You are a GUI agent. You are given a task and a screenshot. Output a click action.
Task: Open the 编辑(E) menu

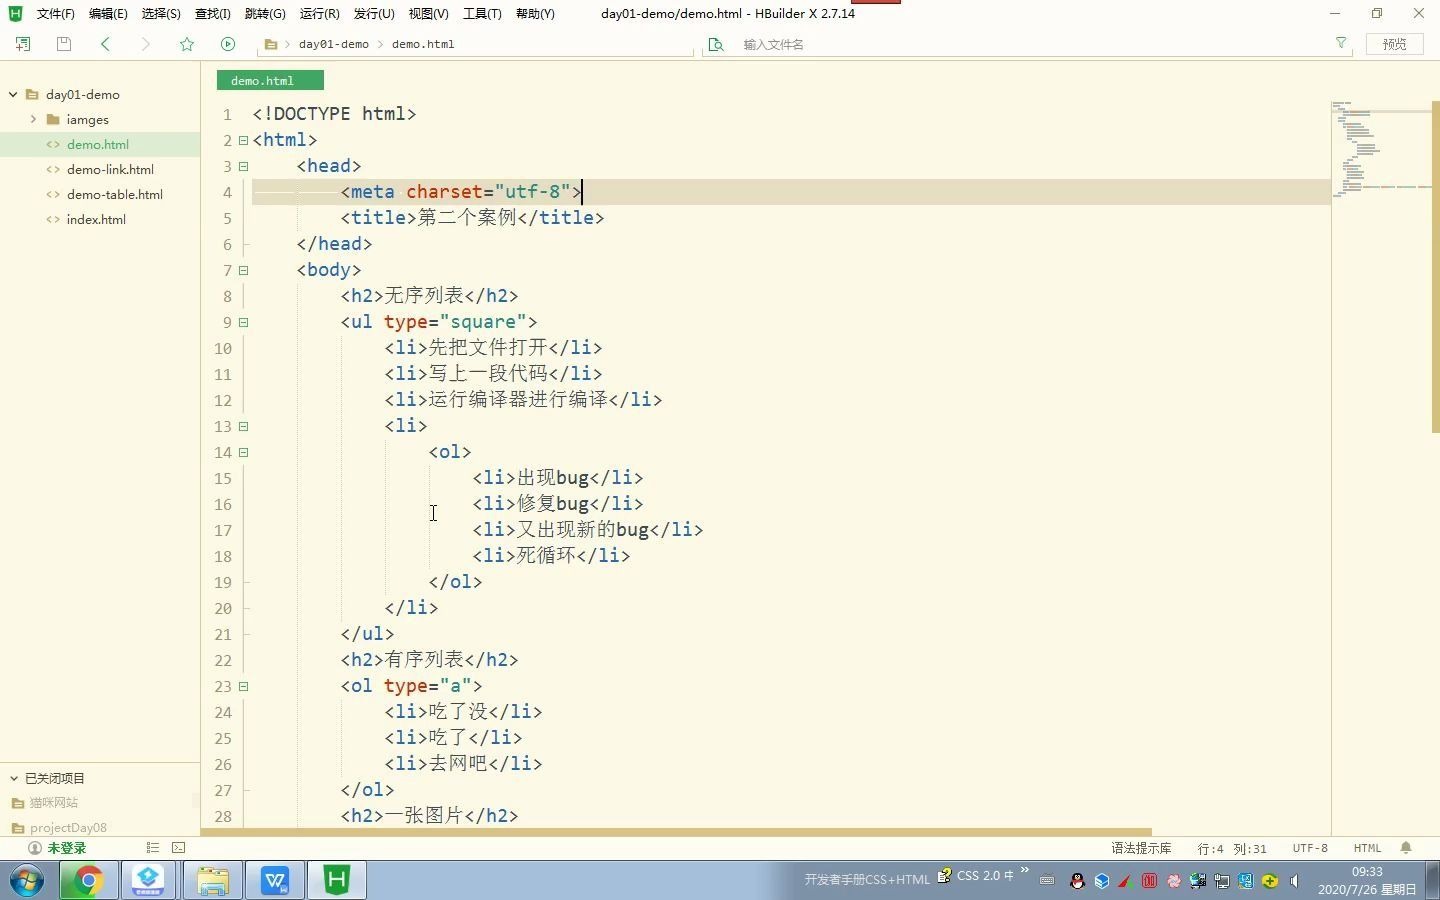pyautogui.click(x=108, y=14)
